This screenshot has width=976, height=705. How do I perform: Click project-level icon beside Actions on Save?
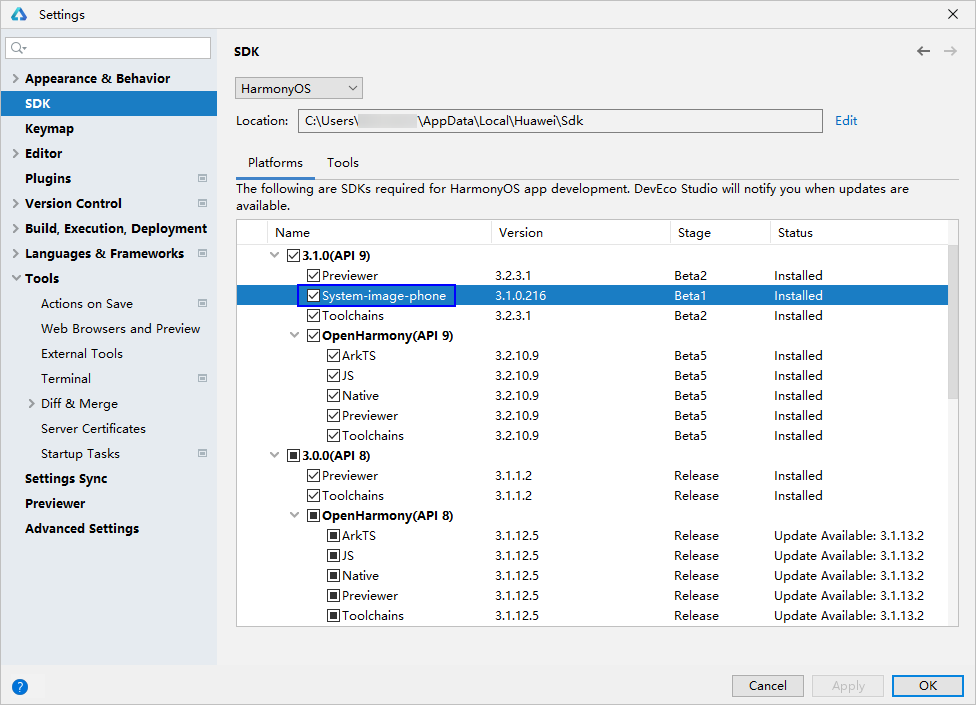202,304
